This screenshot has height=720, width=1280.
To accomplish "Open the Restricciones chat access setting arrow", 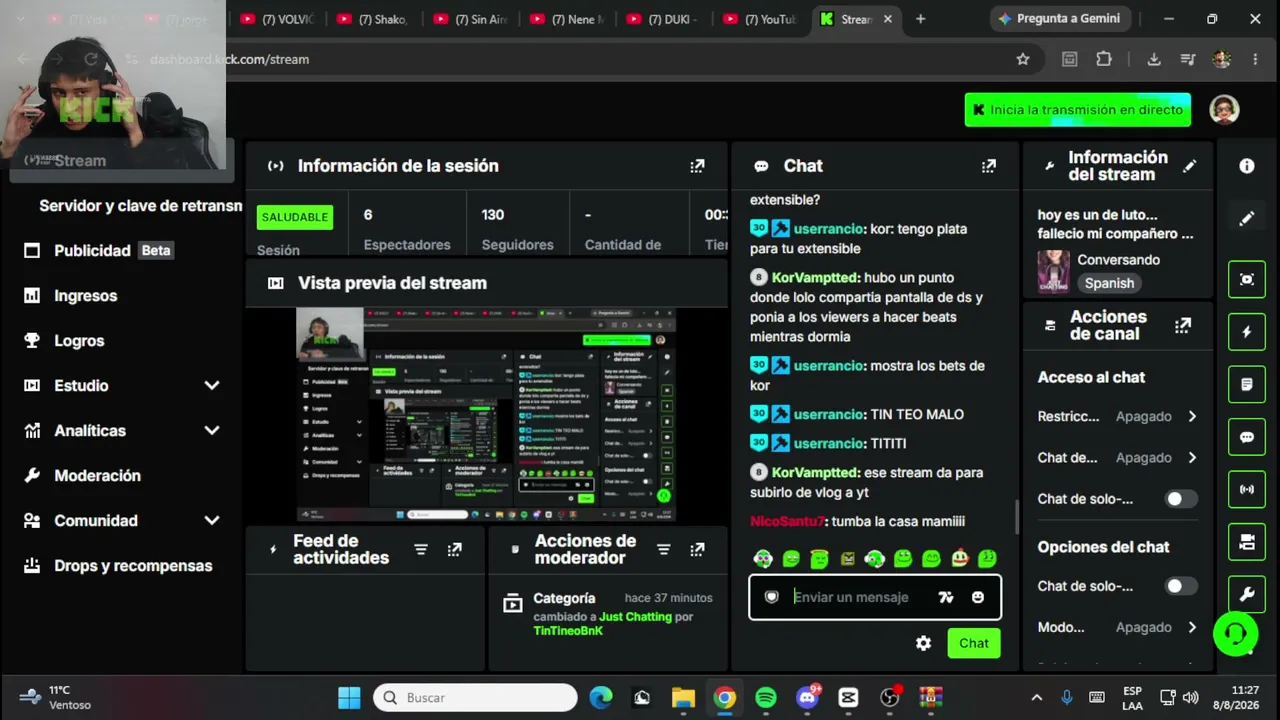I will (x=1192, y=416).
